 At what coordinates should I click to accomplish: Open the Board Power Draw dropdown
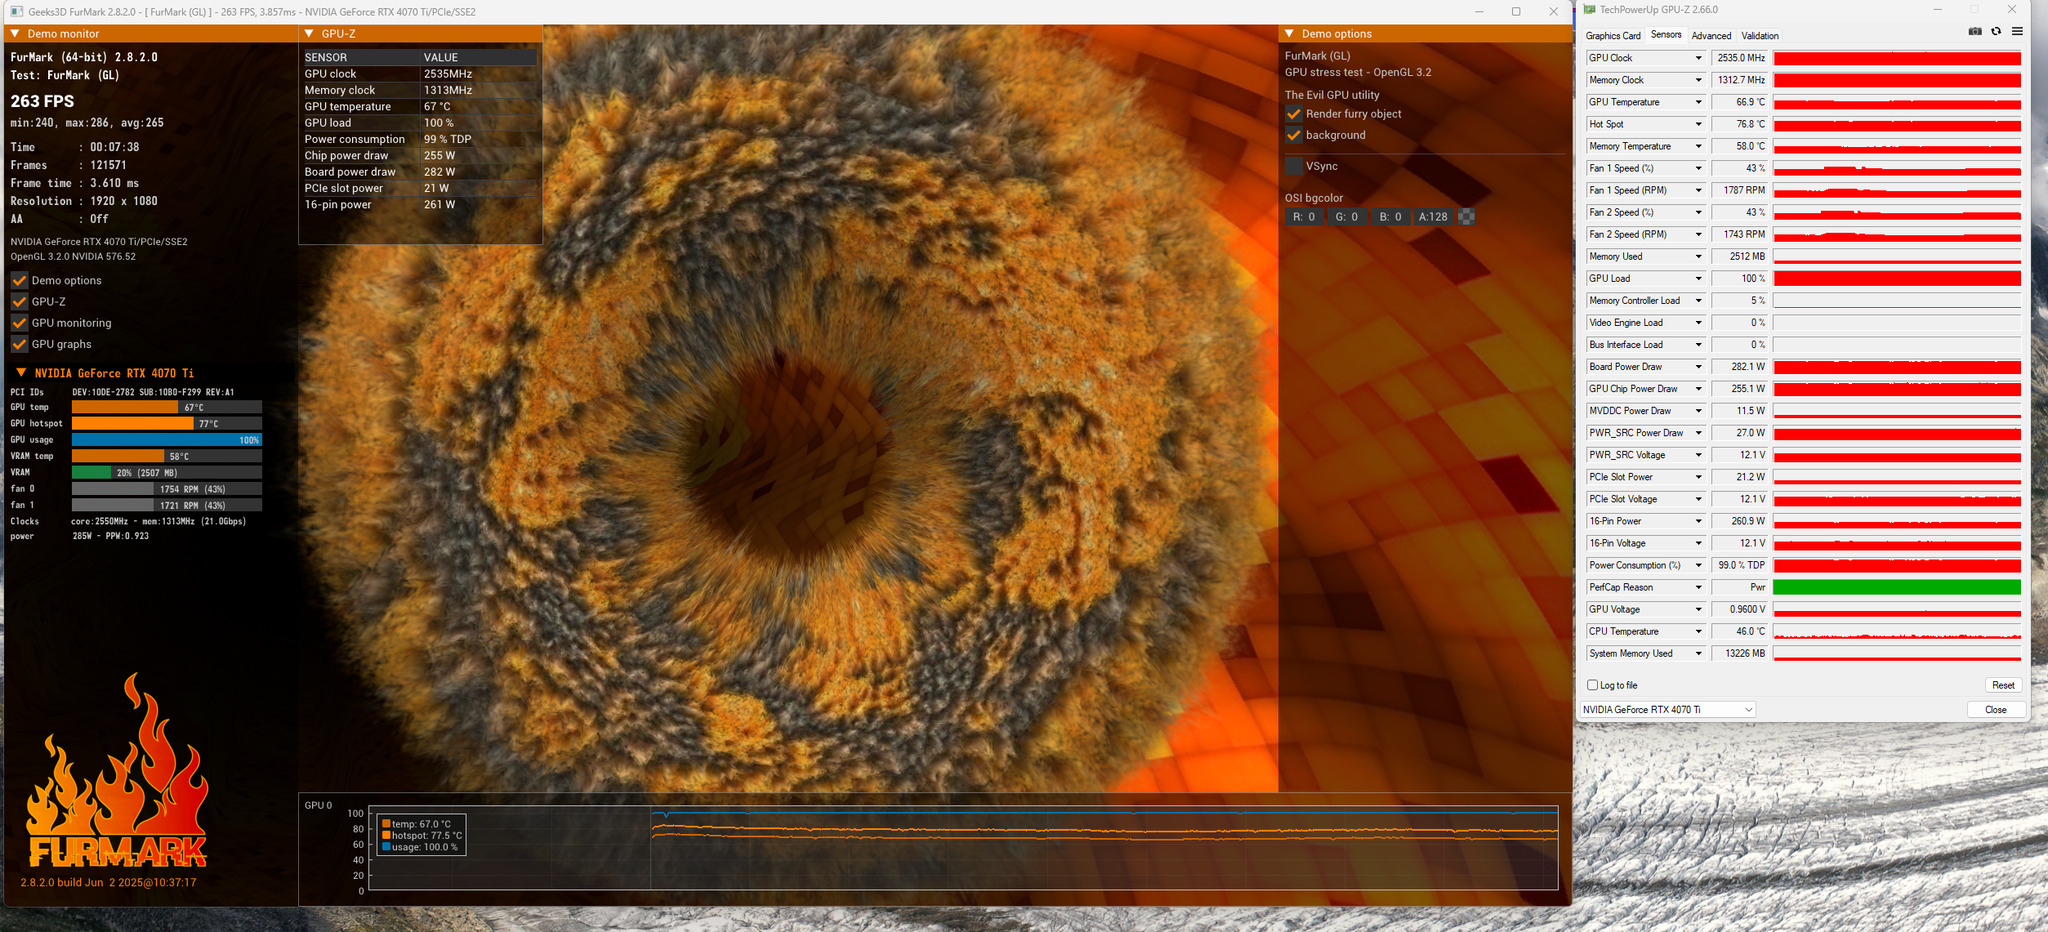tap(1698, 367)
